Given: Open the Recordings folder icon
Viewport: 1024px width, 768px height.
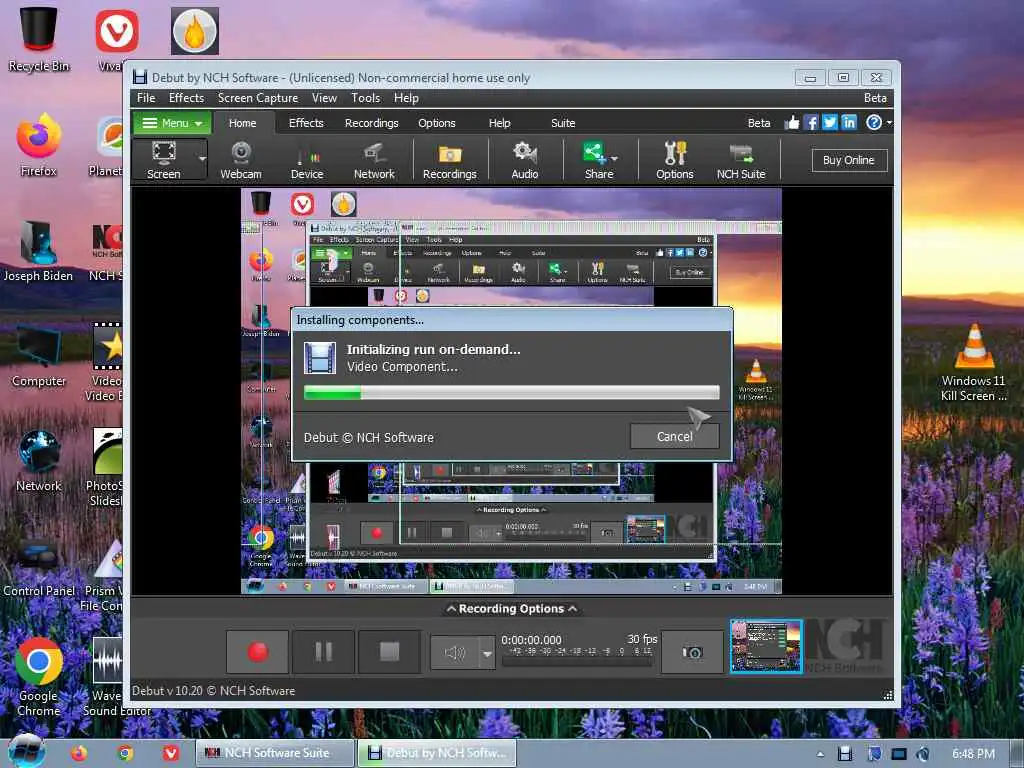Looking at the screenshot, I should 449,159.
